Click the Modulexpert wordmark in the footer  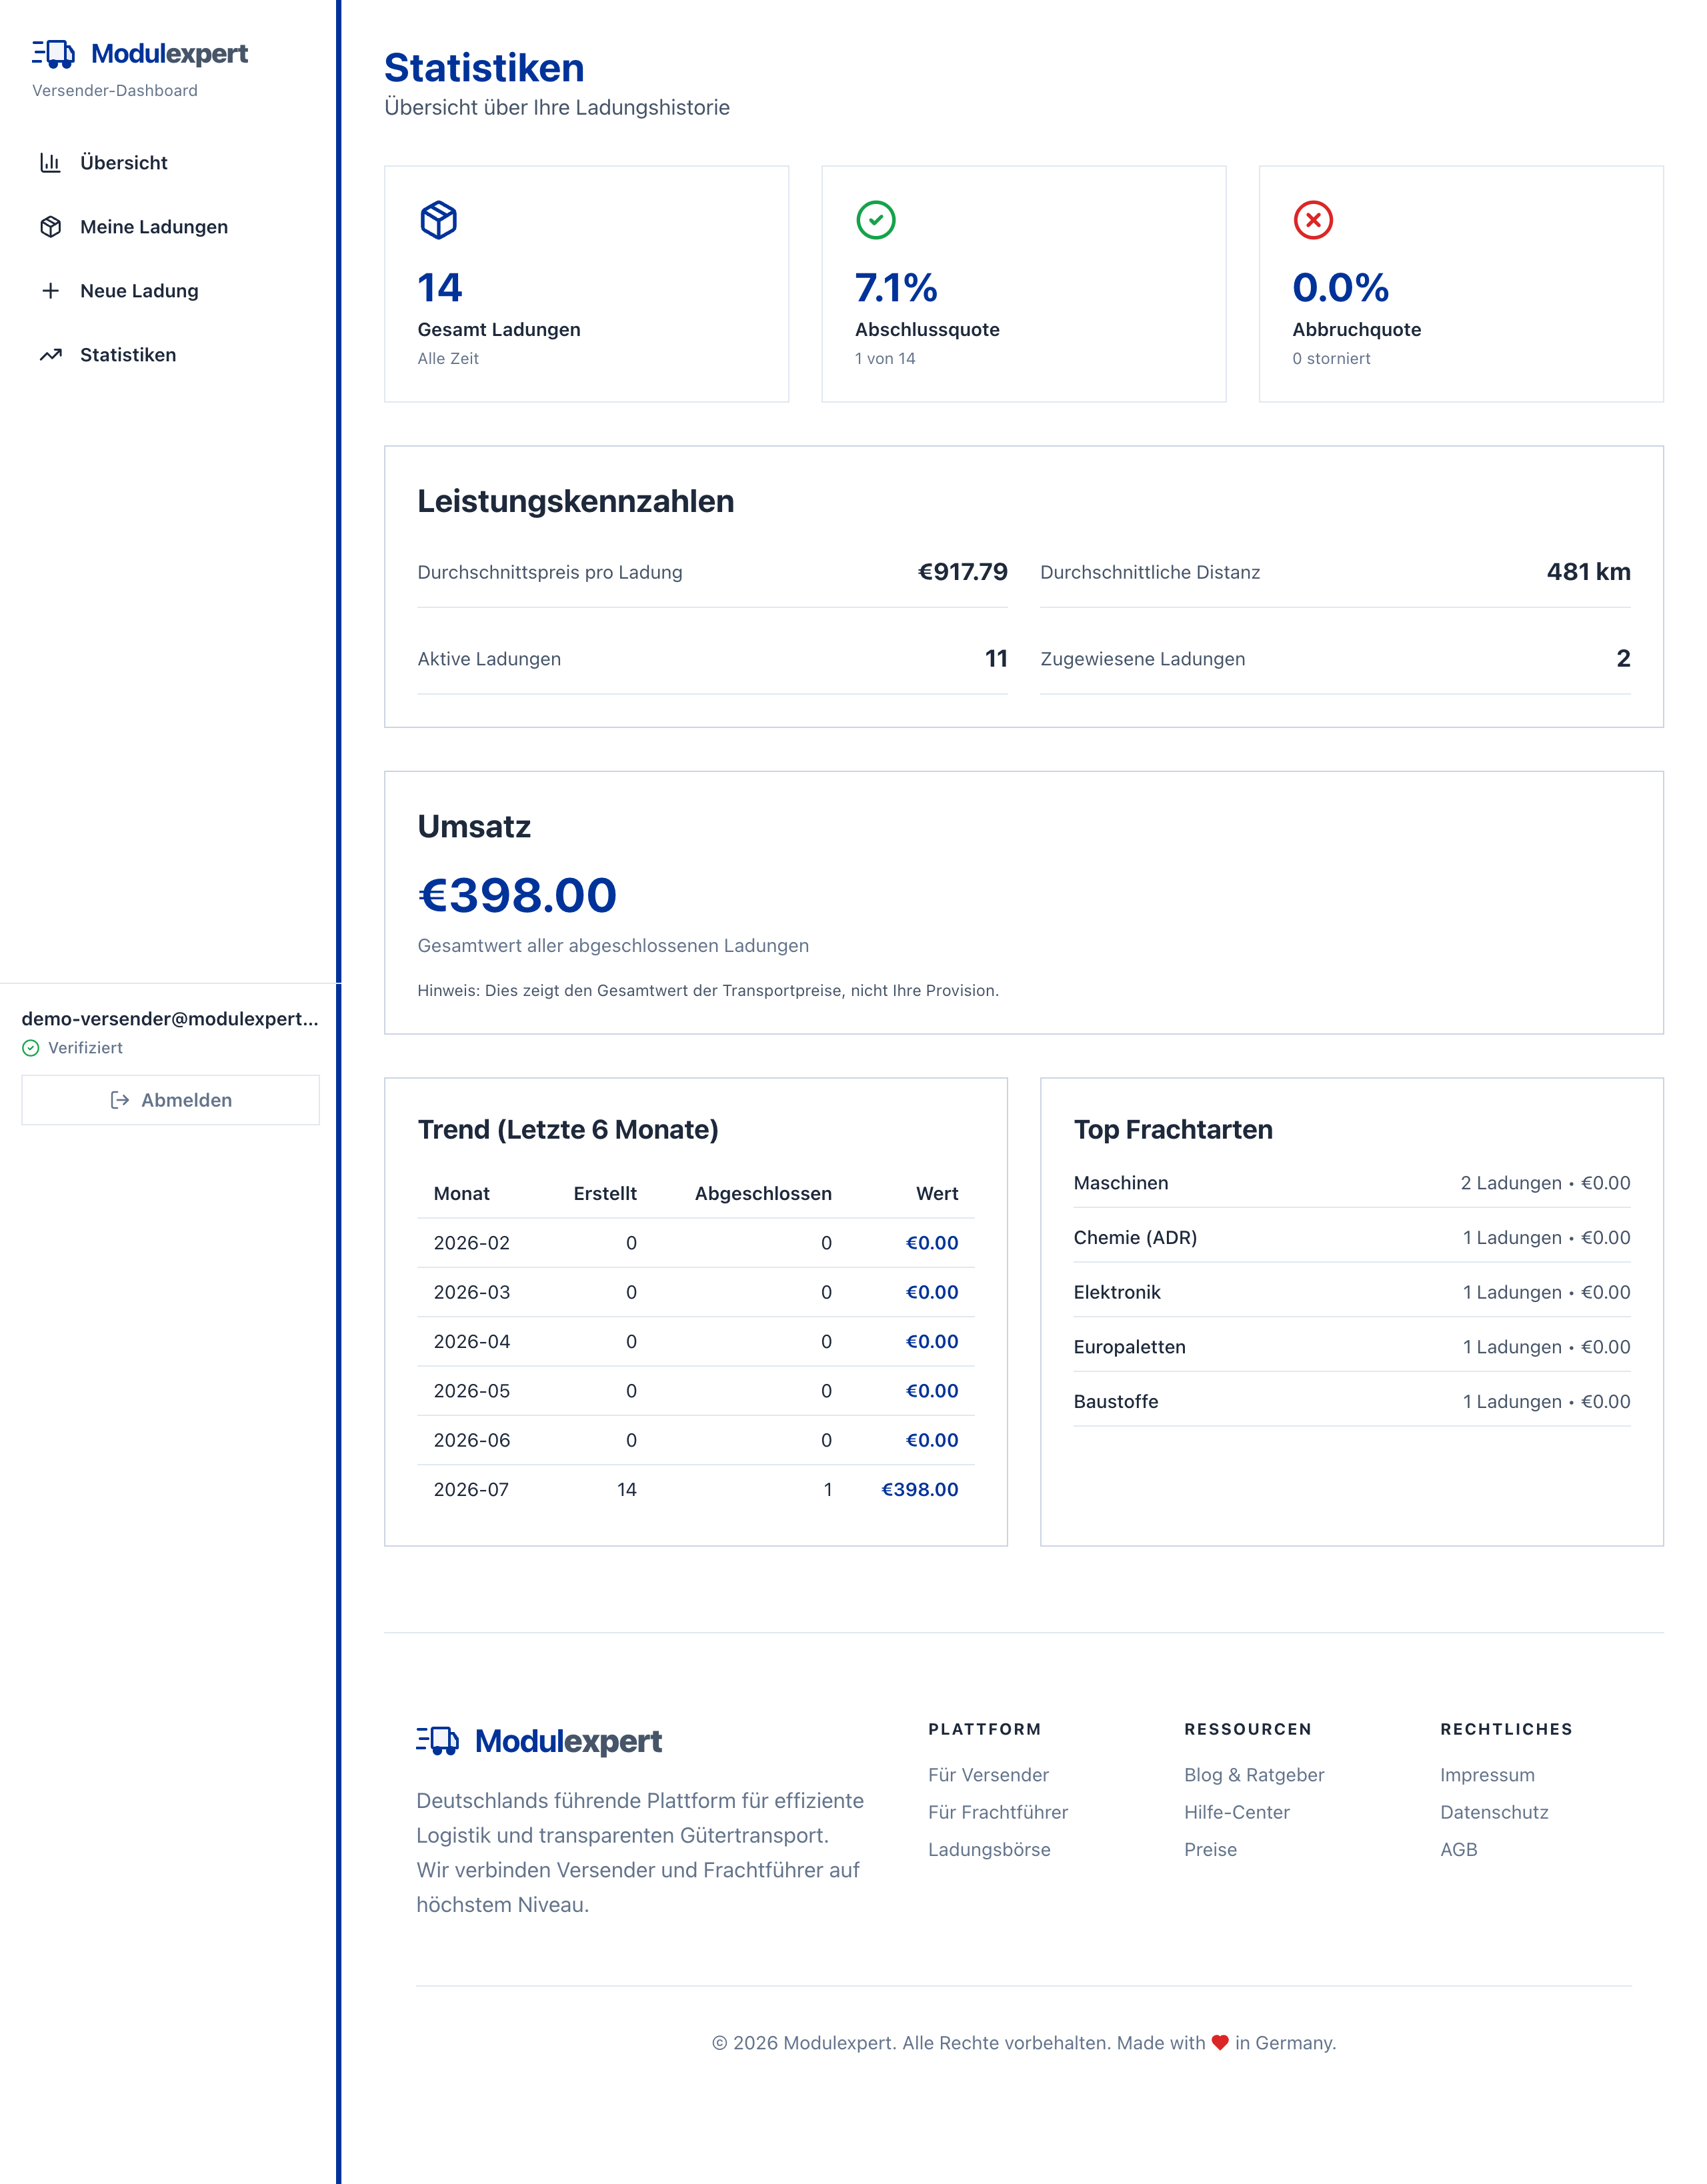pos(568,1742)
